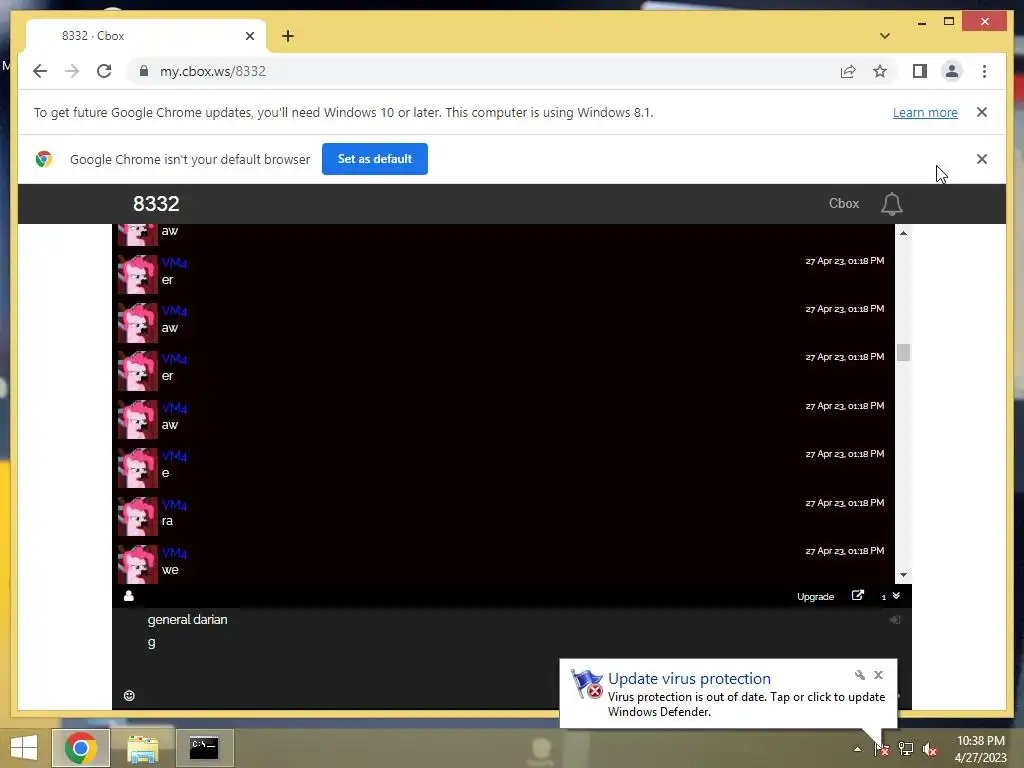This screenshot has width=1024, height=768.
Task: Click the Cbox link in header
Action: tap(844, 204)
